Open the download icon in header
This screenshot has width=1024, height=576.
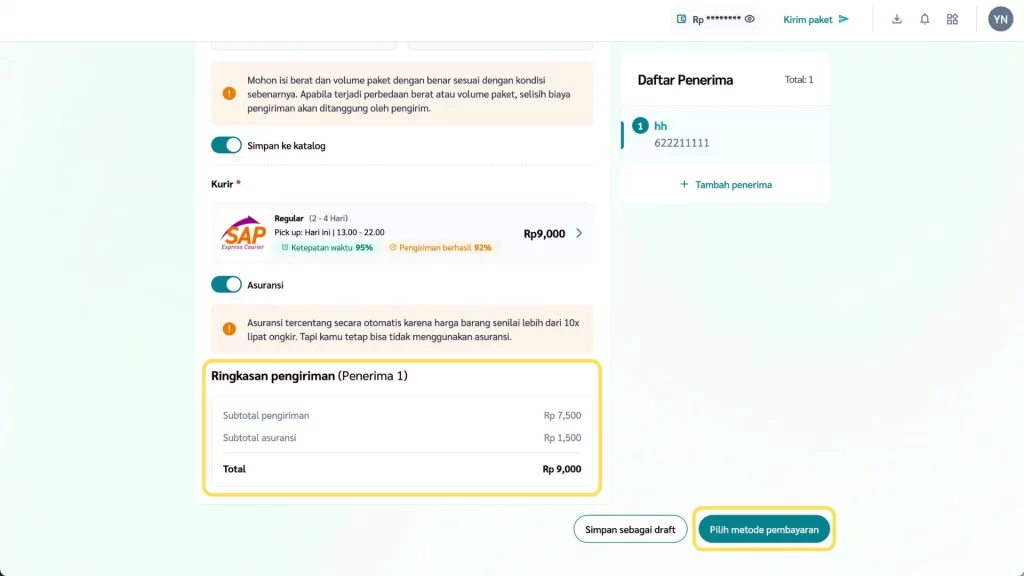coord(897,19)
